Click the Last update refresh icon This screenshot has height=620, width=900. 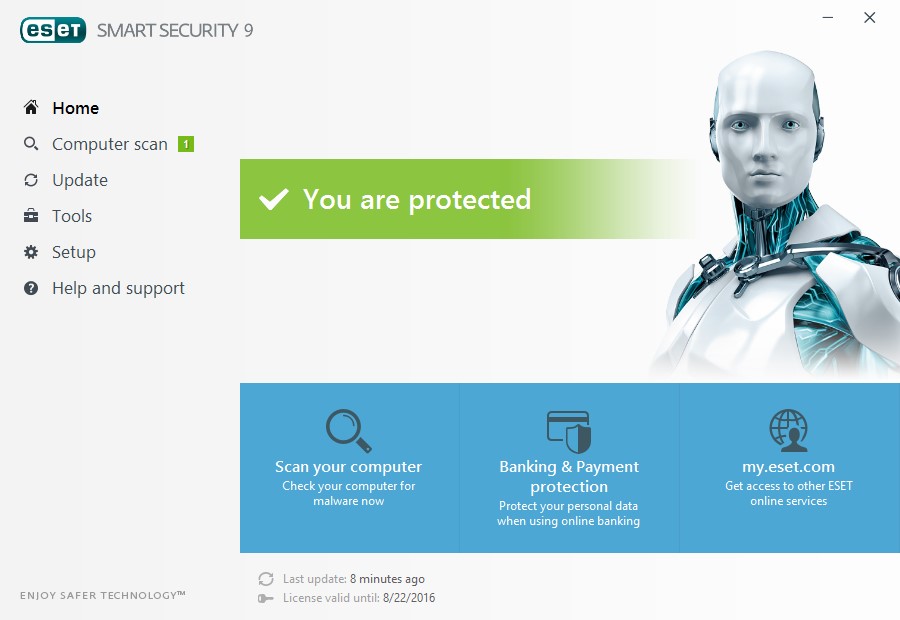(x=266, y=579)
